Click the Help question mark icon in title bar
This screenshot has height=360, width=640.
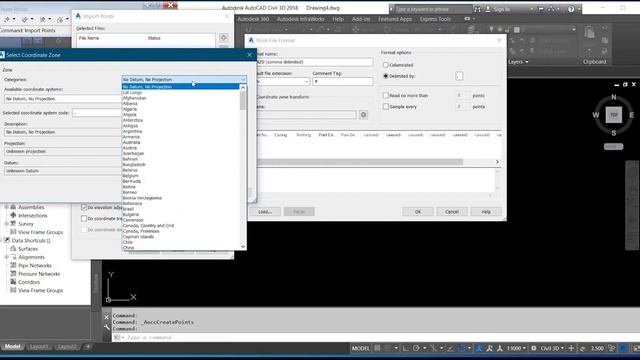[x=571, y=9]
